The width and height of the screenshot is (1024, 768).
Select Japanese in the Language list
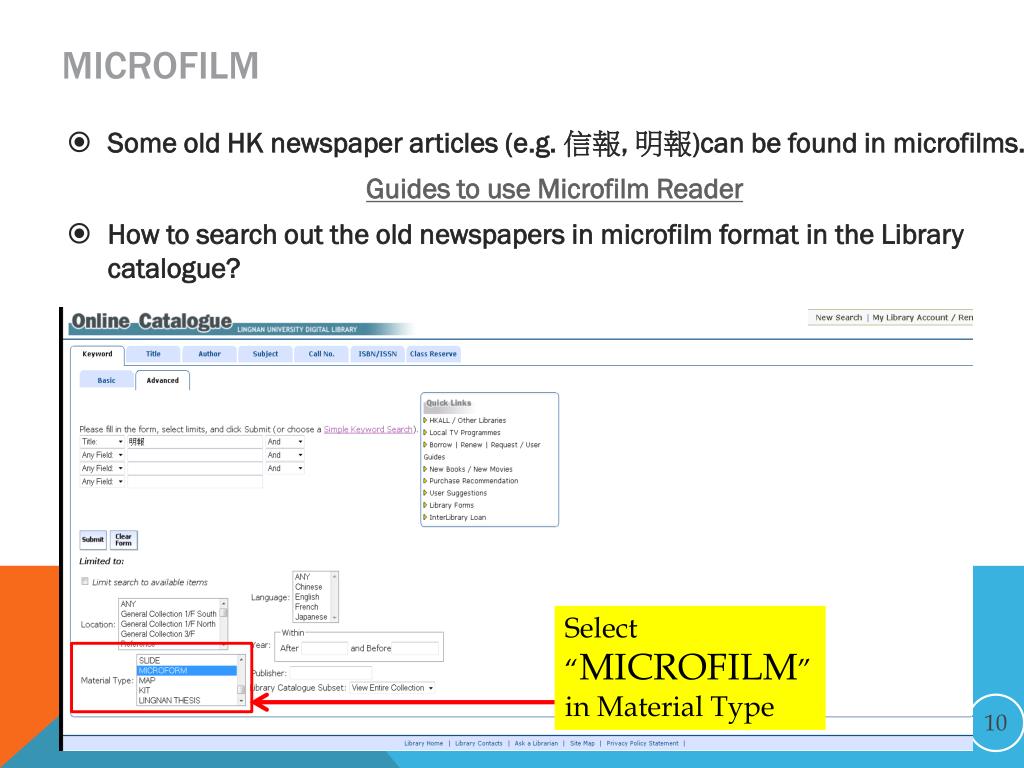tap(312, 617)
